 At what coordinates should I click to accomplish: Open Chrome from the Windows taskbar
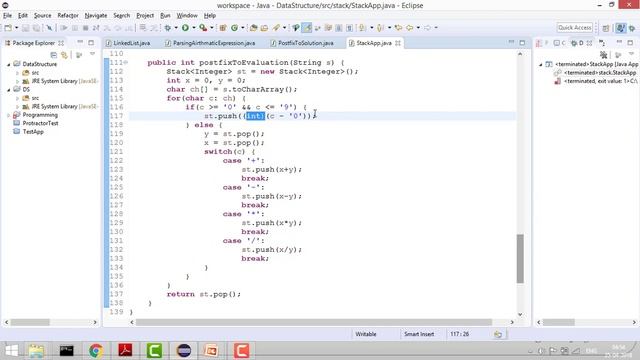[x=96, y=351]
